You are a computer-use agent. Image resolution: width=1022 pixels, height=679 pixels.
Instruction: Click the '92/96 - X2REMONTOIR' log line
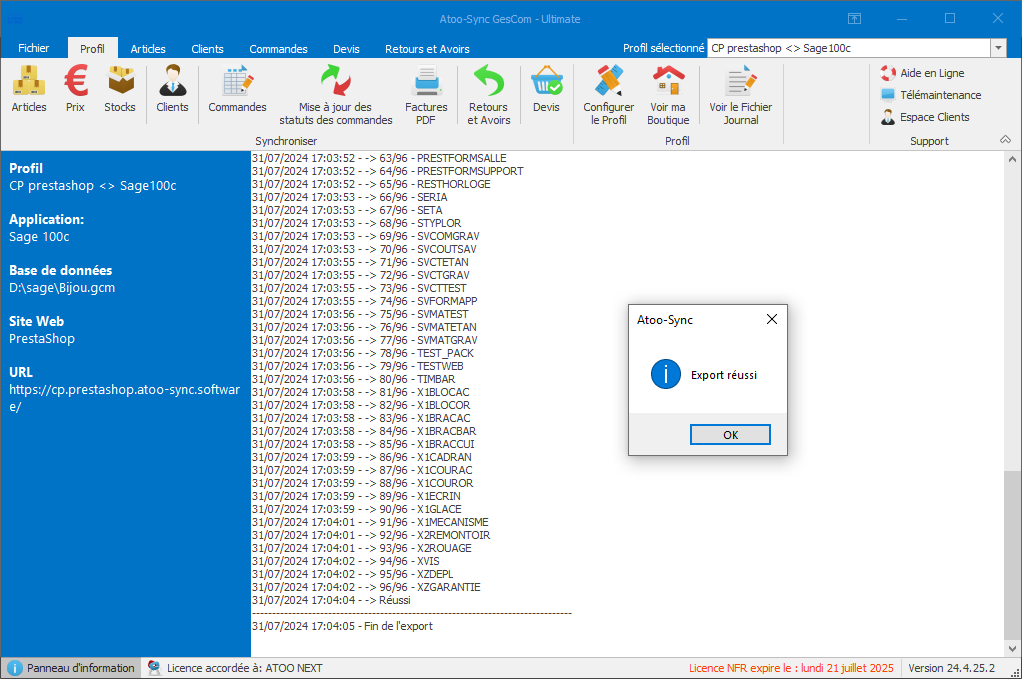pyautogui.click(x=371, y=535)
